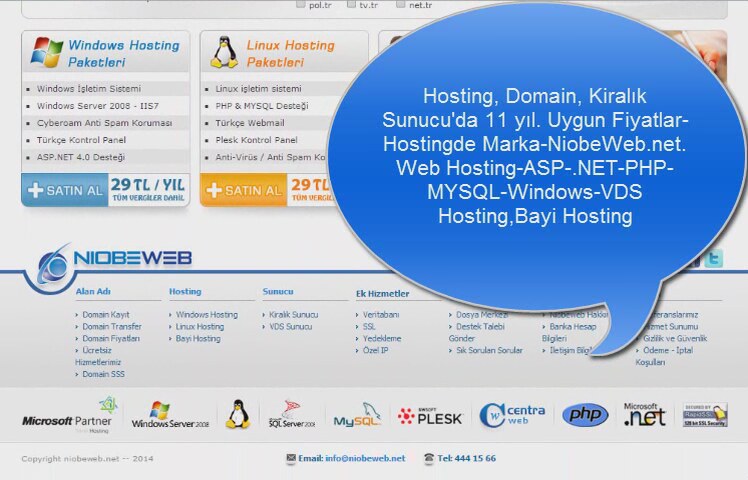Open the Gizlilik ve Güvenlik link
This screenshot has height=480, width=748.
[x=675, y=339]
